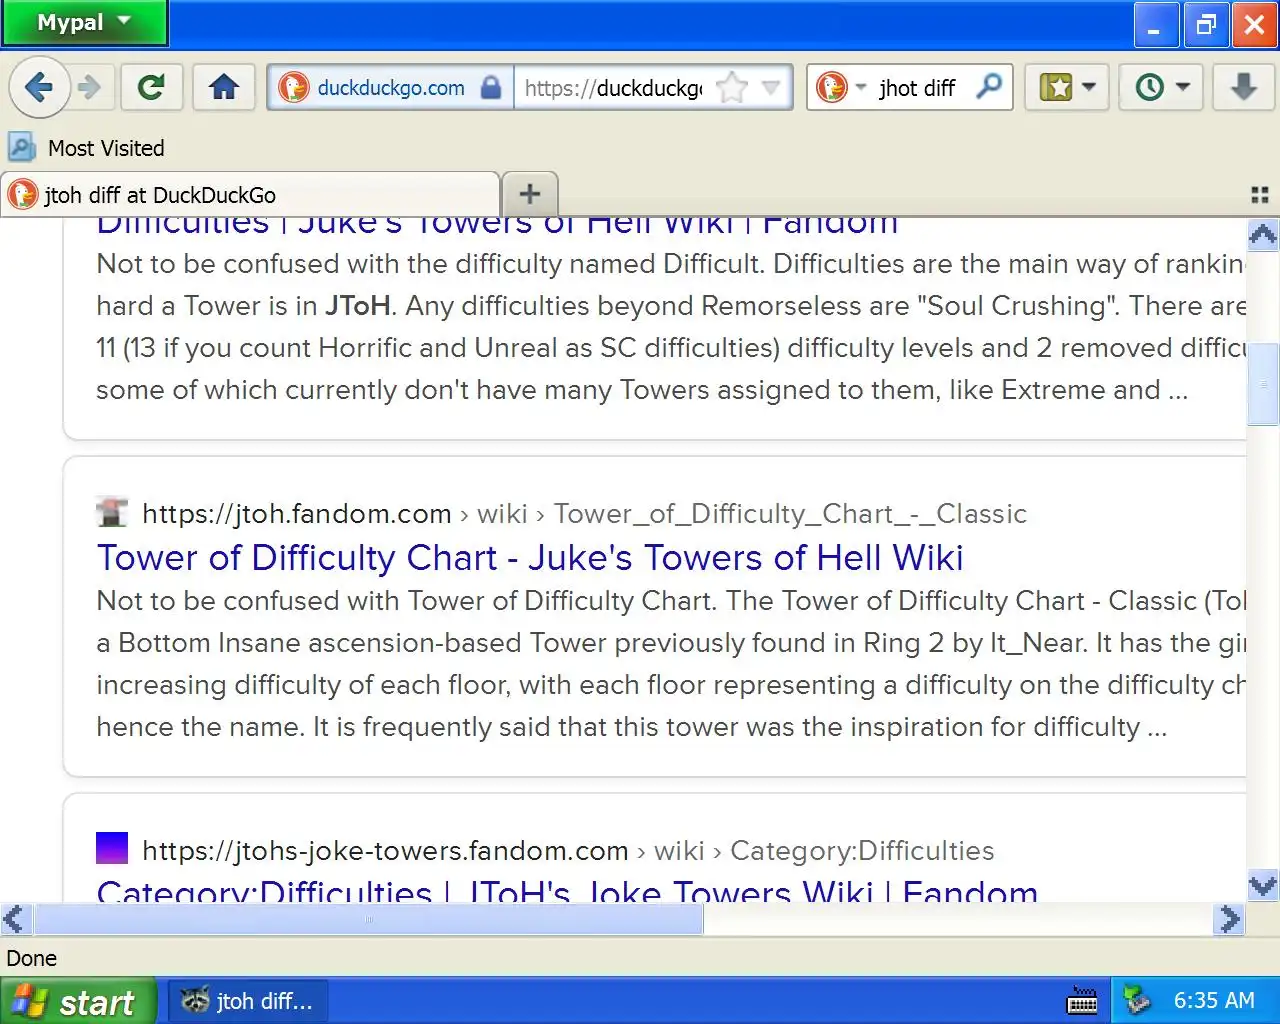Click the vertical scrollbar up arrow

[1263, 235]
